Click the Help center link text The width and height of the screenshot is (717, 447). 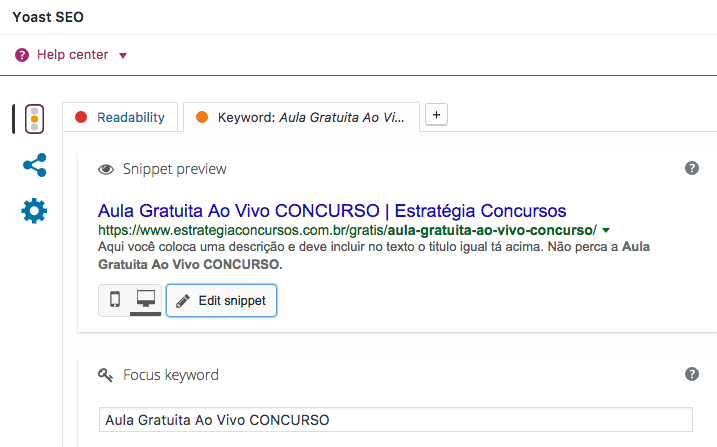(73, 55)
